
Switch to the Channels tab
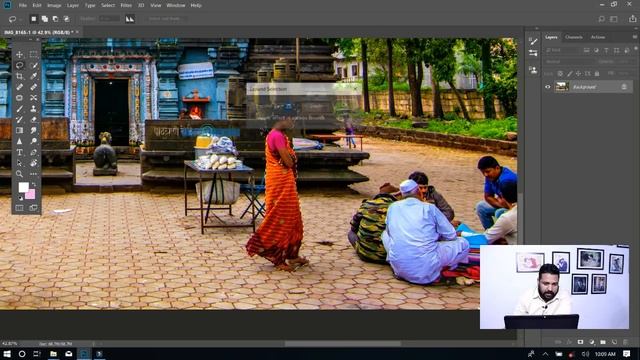coord(573,37)
